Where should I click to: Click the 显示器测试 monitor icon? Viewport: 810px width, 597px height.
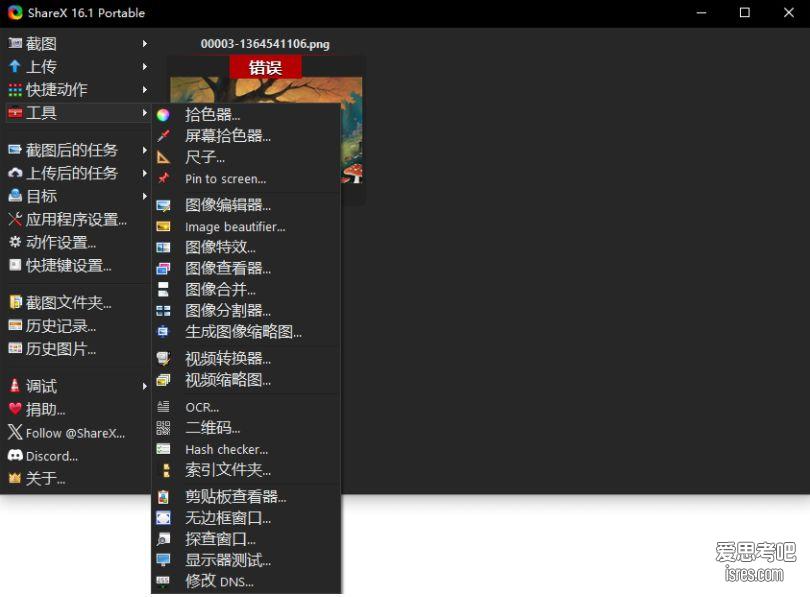163,560
